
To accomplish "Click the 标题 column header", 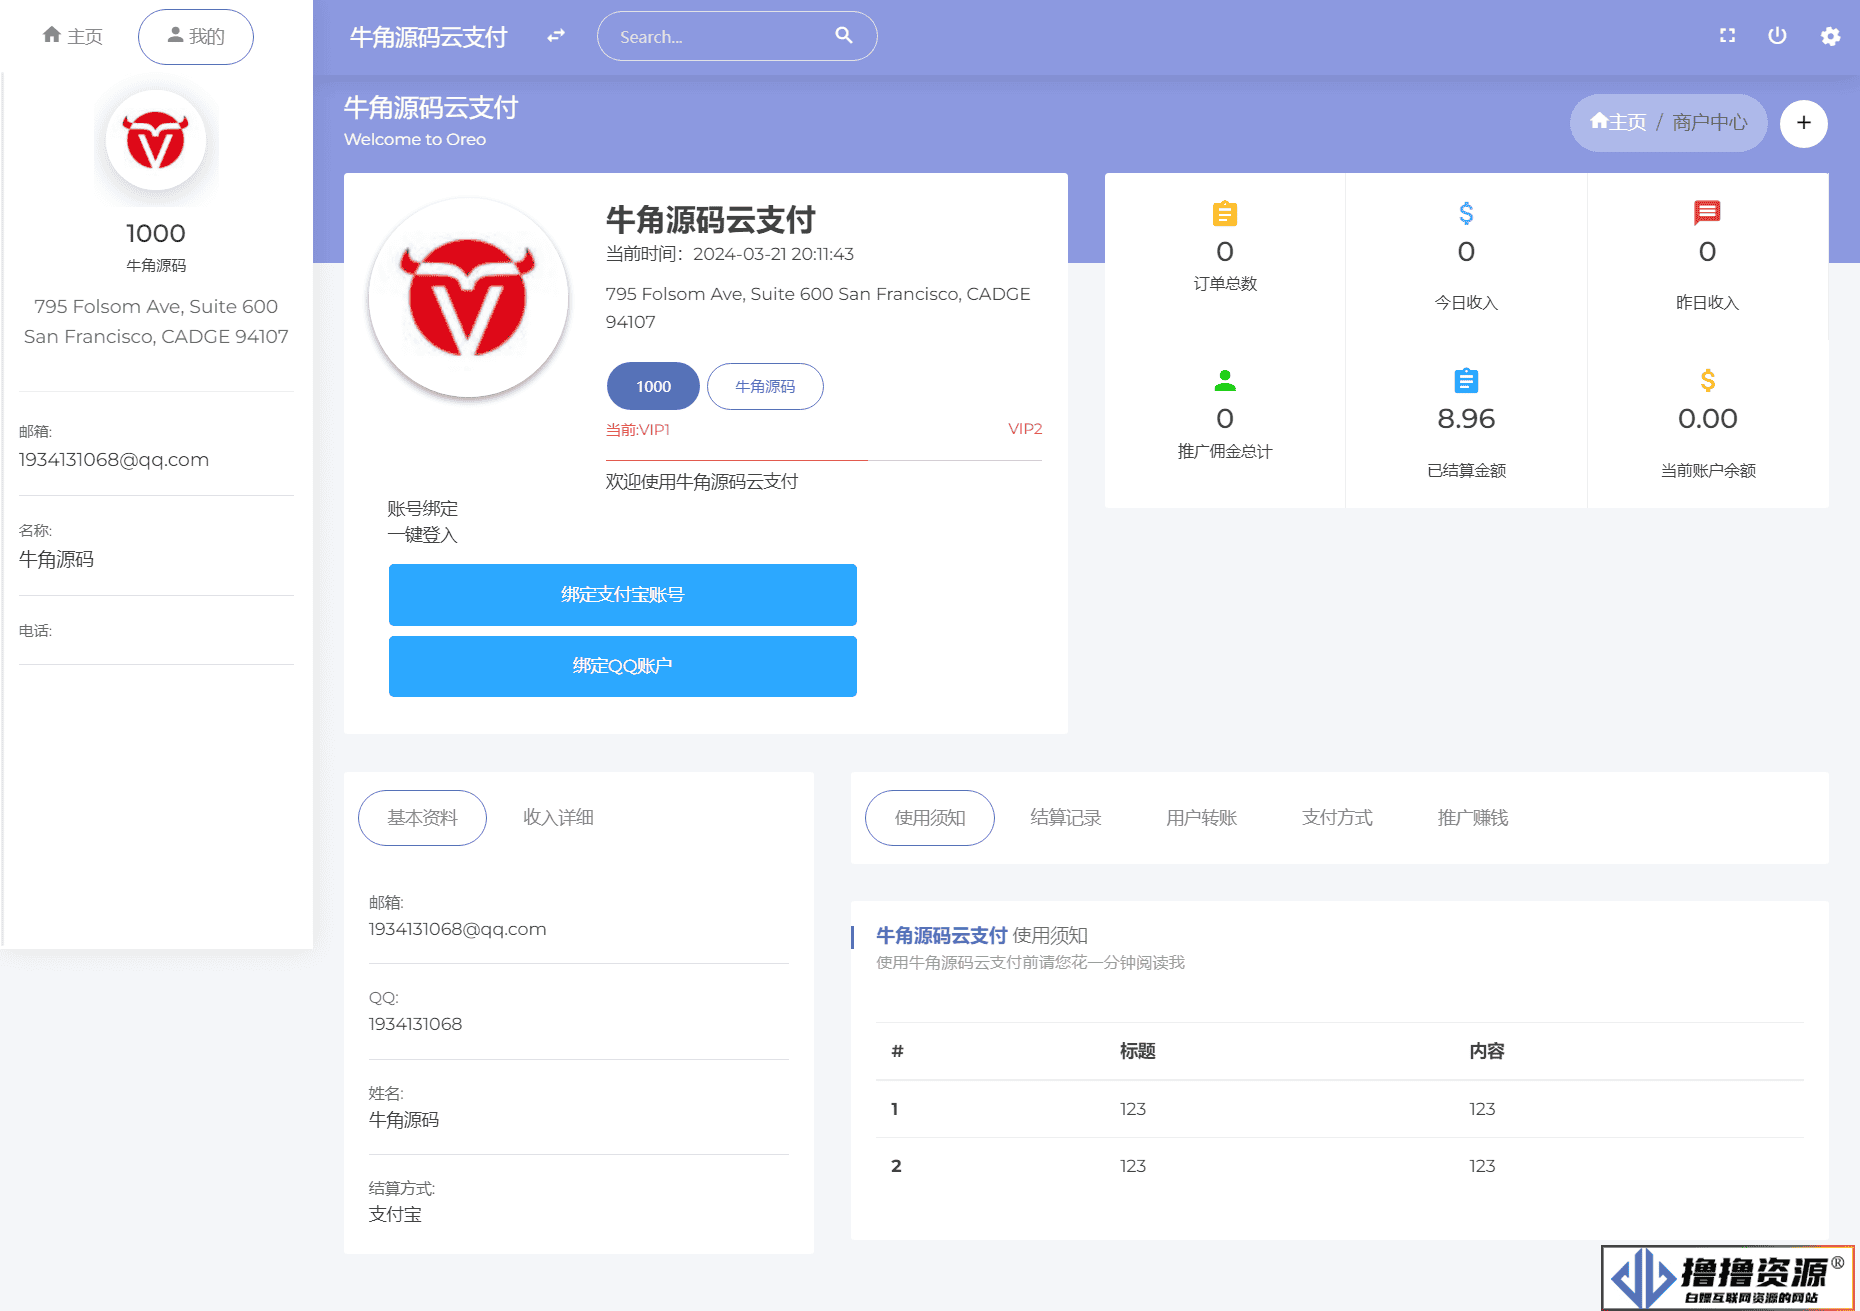I will (x=1138, y=1051).
